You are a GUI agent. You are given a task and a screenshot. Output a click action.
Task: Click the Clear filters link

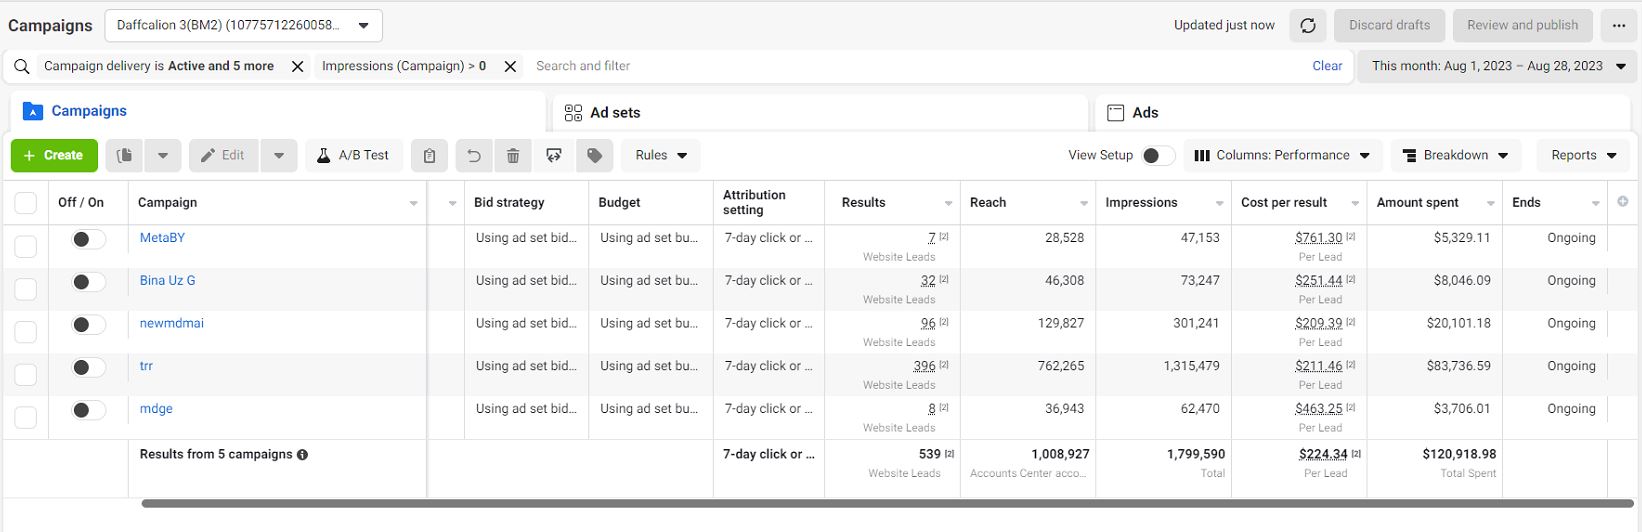click(x=1327, y=66)
